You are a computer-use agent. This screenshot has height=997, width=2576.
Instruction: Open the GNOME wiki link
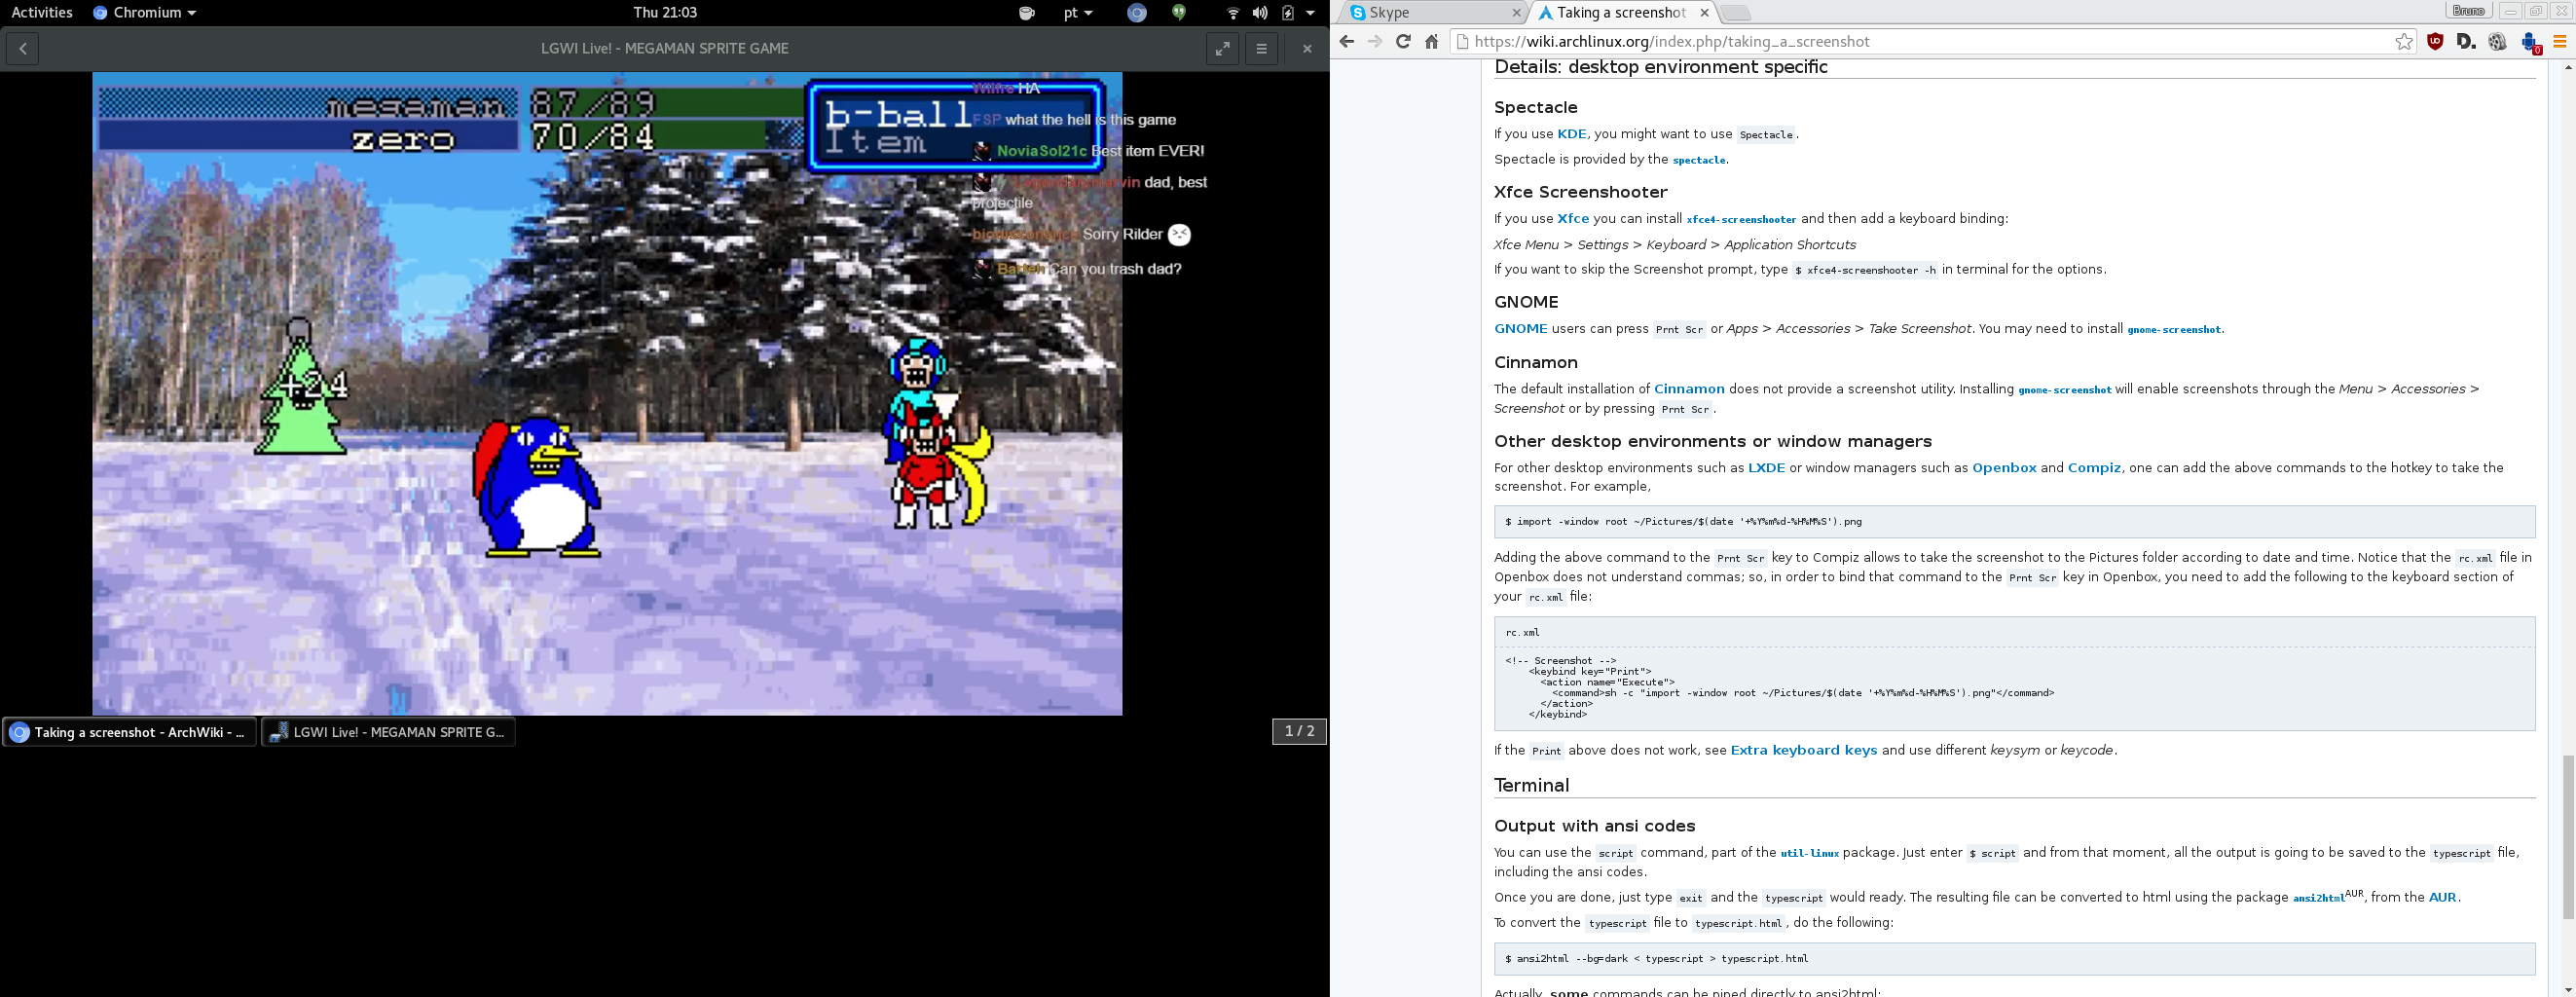[1521, 329]
